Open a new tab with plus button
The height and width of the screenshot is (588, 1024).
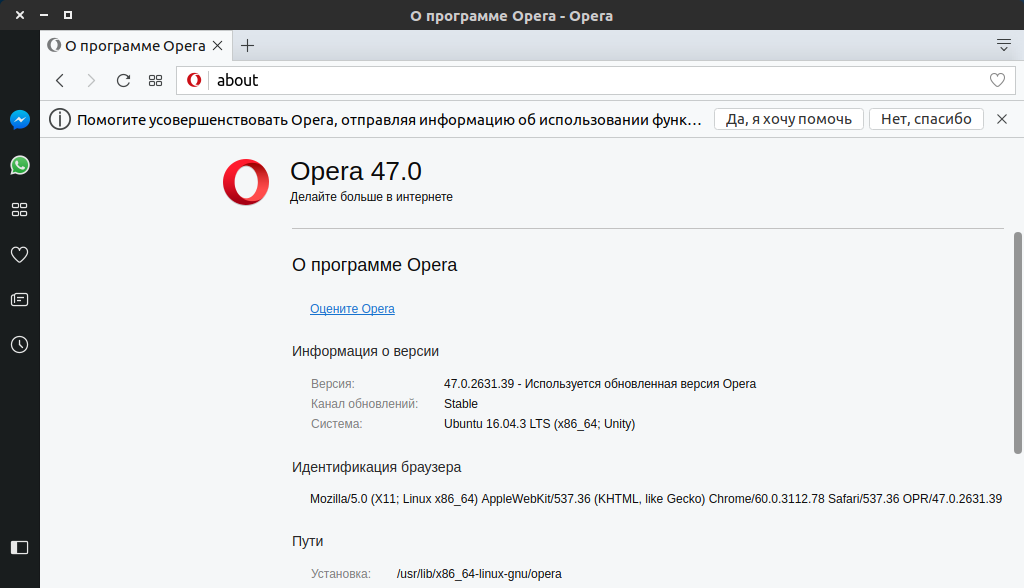(x=247, y=46)
